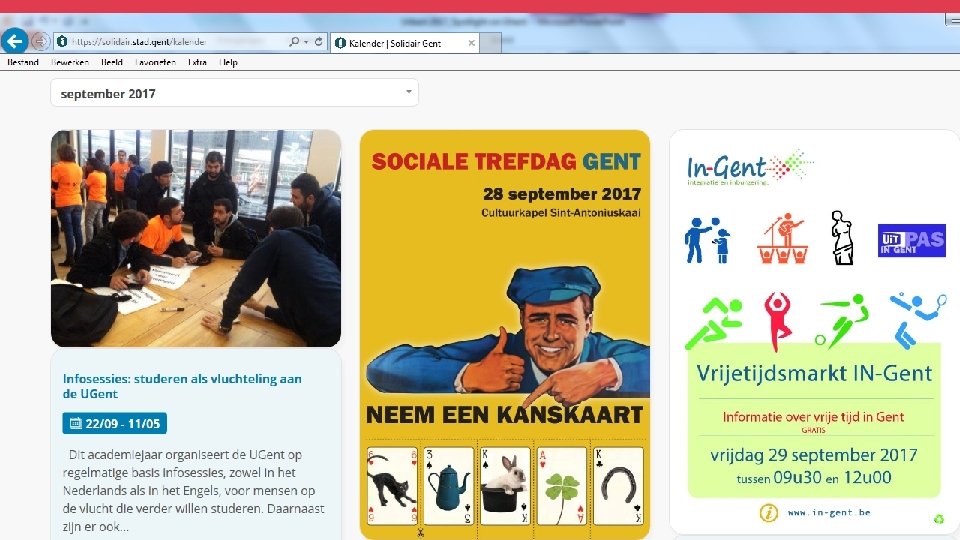Open the address bar search dropdown arrow
Image resolution: width=960 pixels, height=540 pixels.
306,42
